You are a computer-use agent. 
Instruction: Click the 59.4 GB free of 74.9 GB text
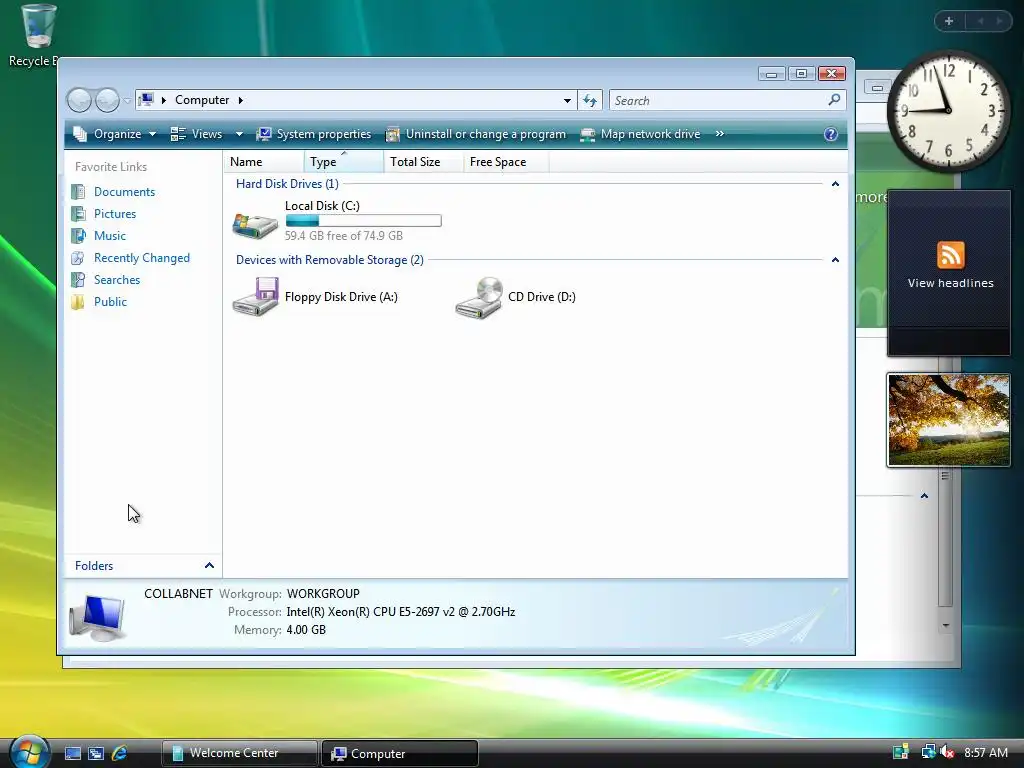coord(344,236)
